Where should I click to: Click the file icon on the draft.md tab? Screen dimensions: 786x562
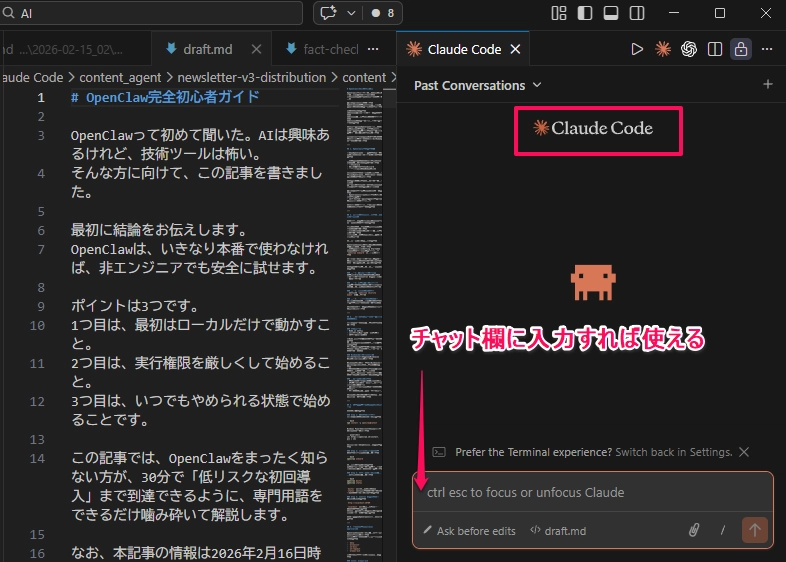click(171, 49)
